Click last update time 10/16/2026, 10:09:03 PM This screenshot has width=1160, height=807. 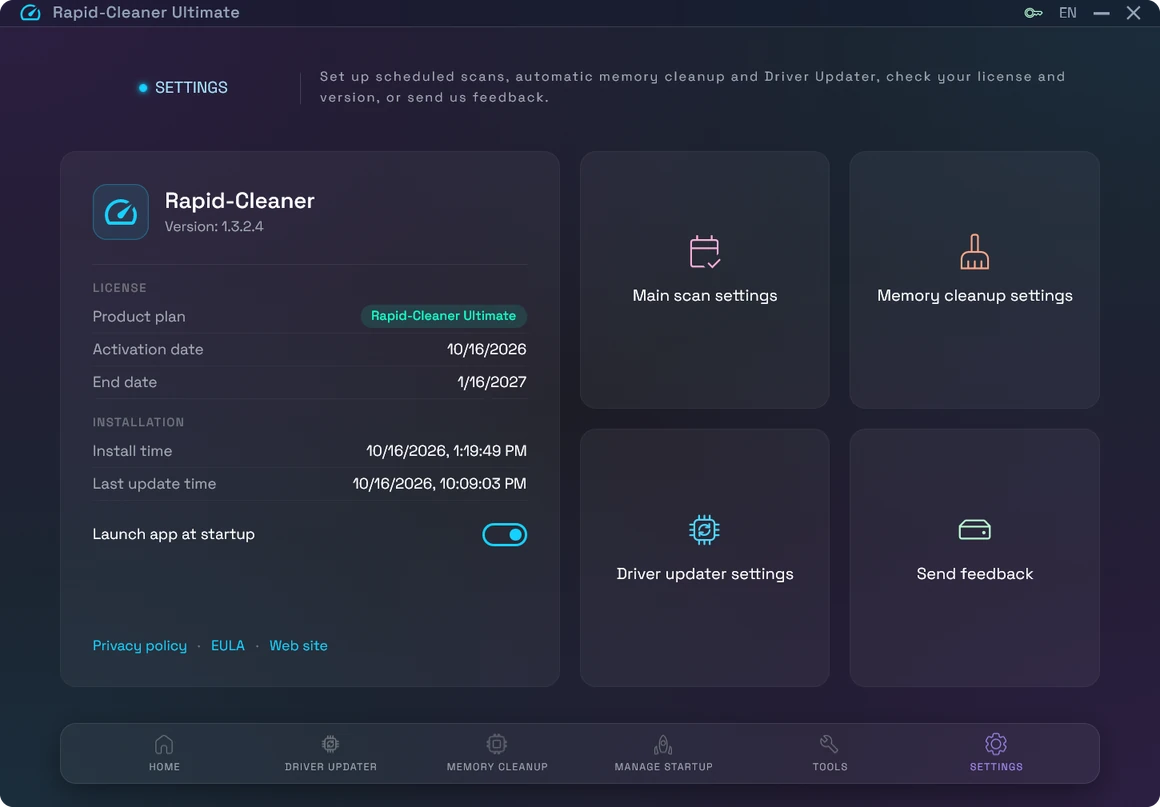[439, 484]
